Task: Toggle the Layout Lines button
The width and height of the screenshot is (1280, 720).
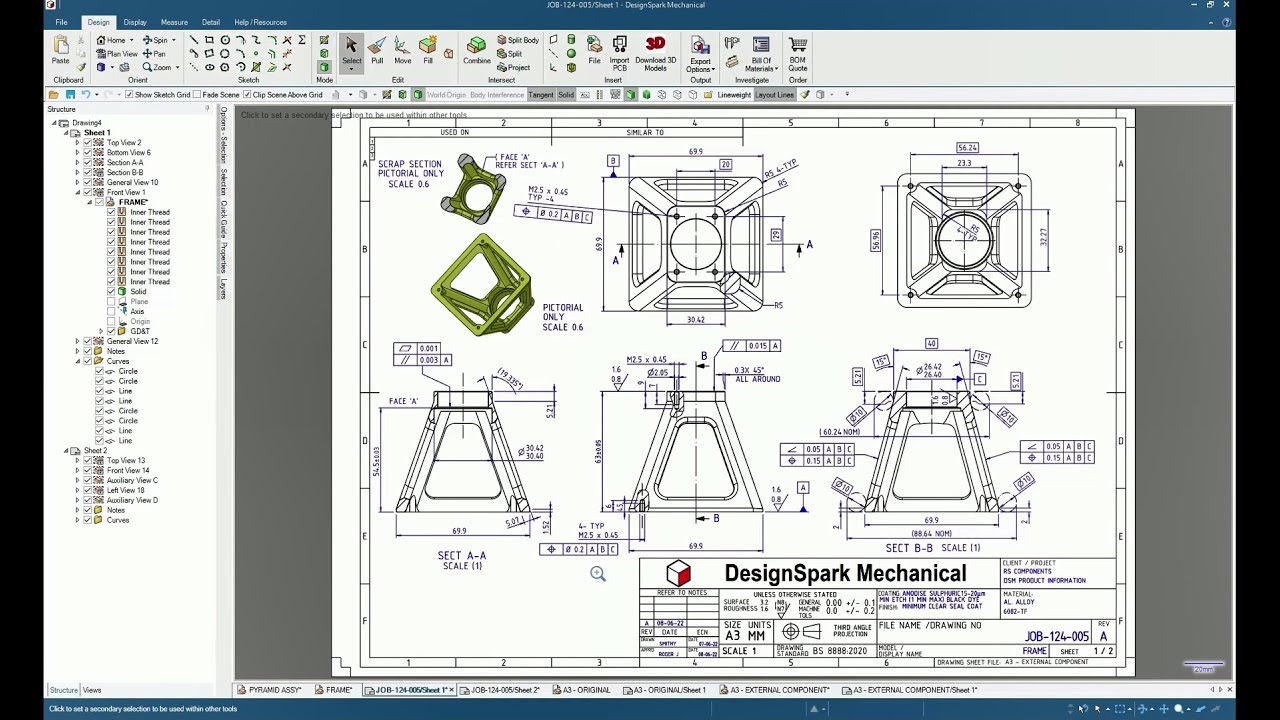Action: pos(774,95)
